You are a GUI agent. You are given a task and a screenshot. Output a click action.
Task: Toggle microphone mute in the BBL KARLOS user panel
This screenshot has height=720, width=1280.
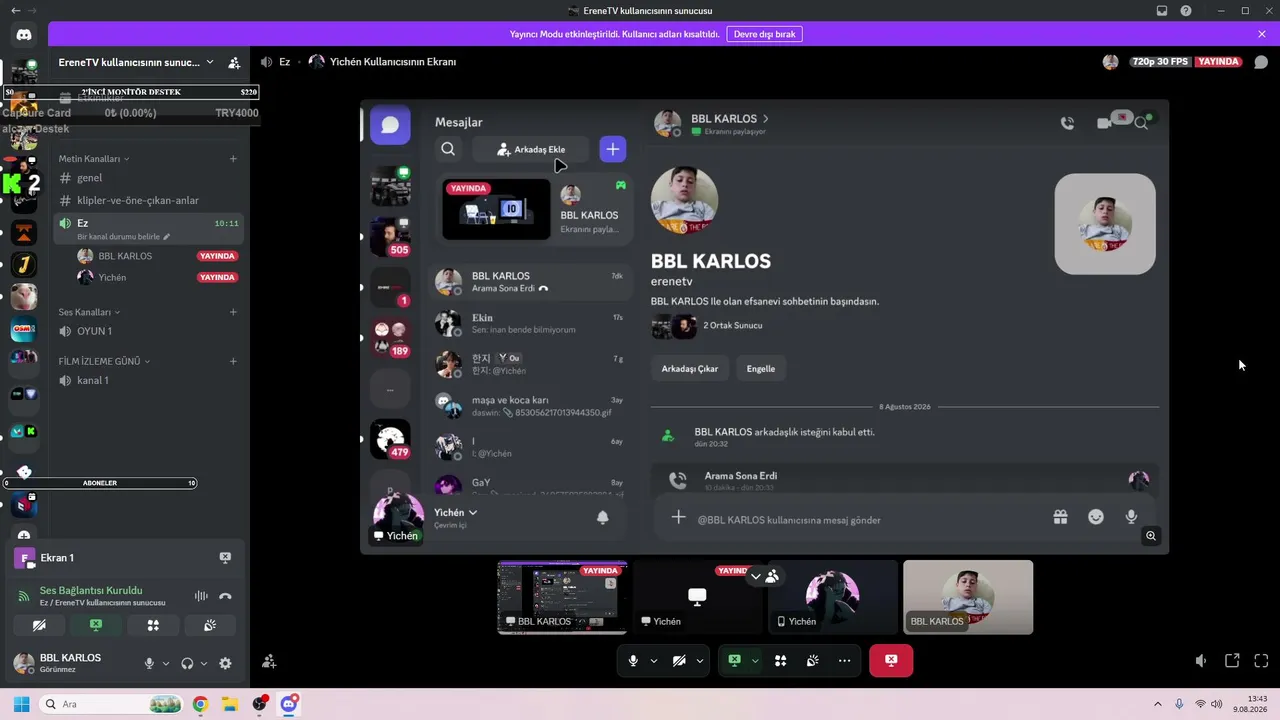pyautogui.click(x=149, y=663)
